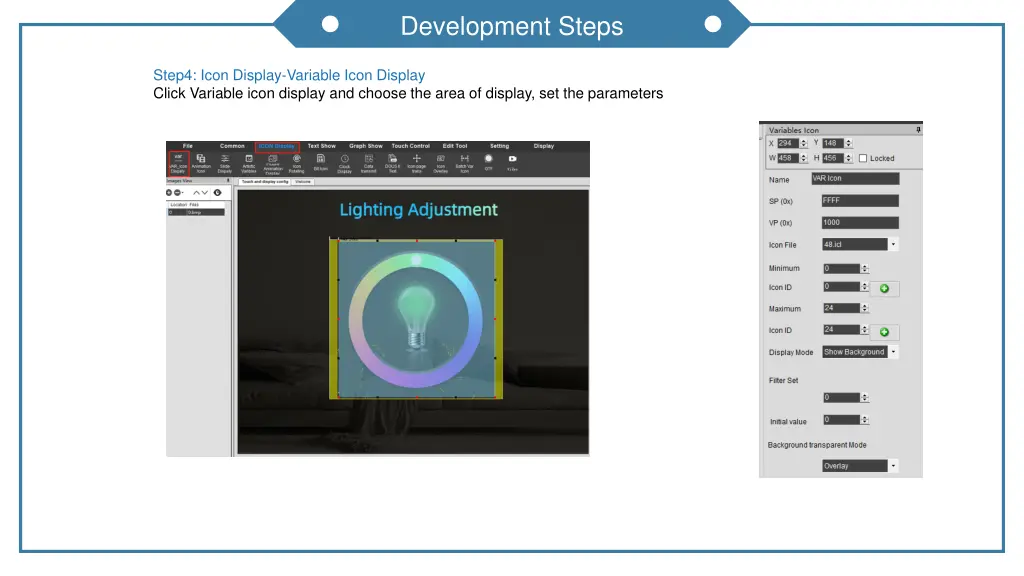Open the Display Mode dropdown

(892, 351)
